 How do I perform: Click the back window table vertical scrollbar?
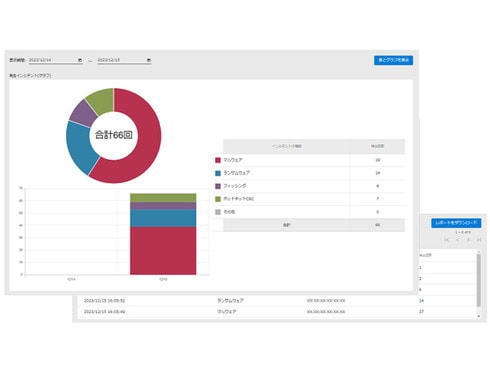click(x=479, y=280)
